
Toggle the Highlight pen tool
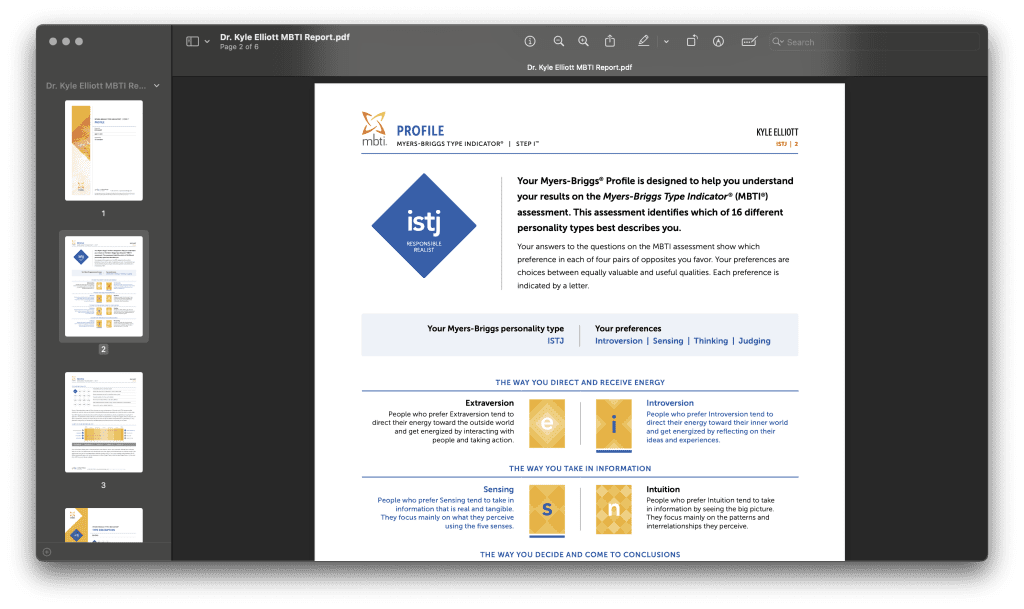point(643,41)
